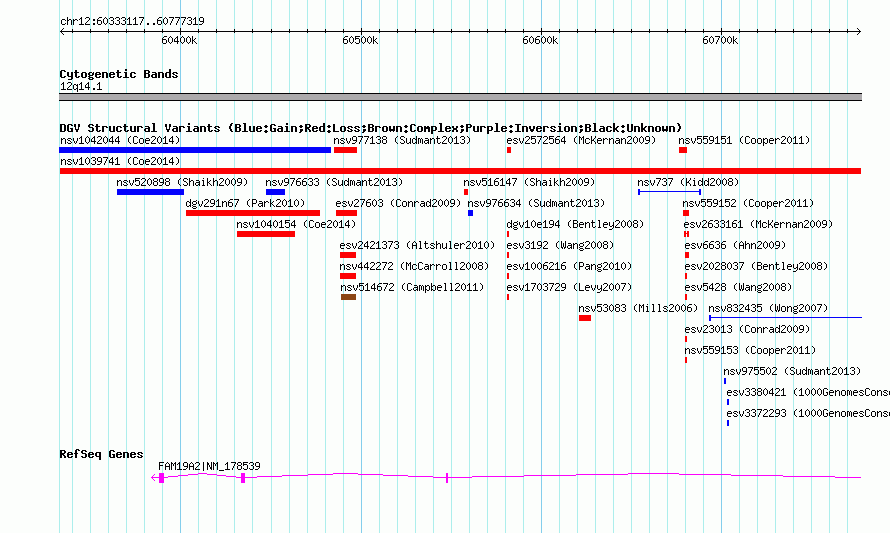Click esv1006216 (Pang2010) label

[x=569, y=266]
